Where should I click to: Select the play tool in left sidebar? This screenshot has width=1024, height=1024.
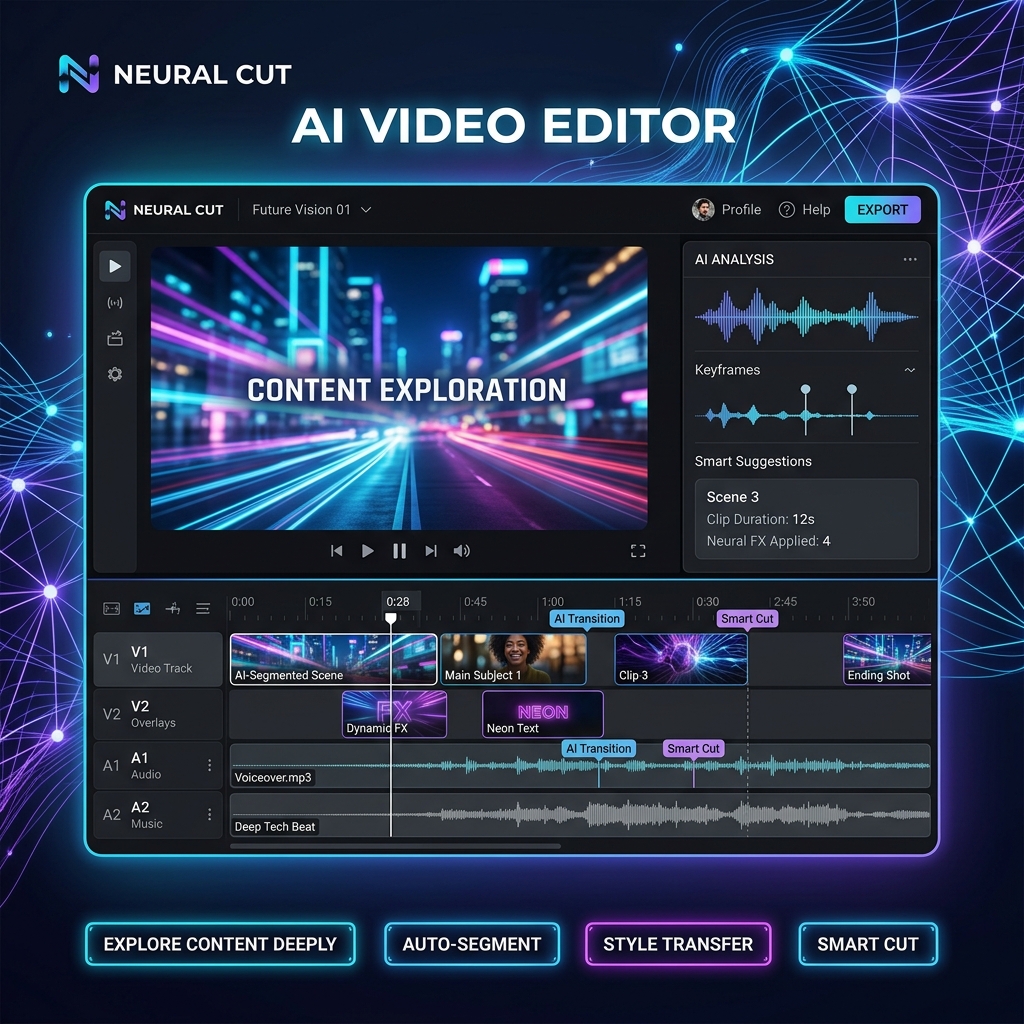click(115, 266)
